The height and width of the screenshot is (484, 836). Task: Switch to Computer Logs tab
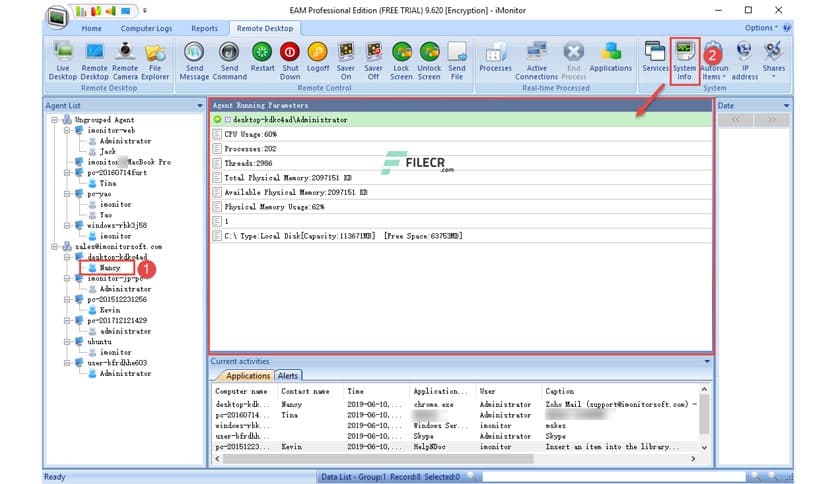[146, 28]
